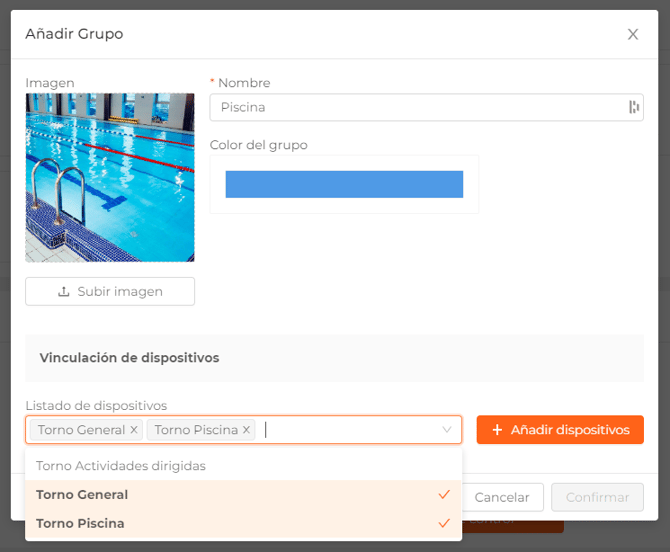Click the swimming pool image thumbnail
The width and height of the screenshot is (670, 552).
pos(110,177)
